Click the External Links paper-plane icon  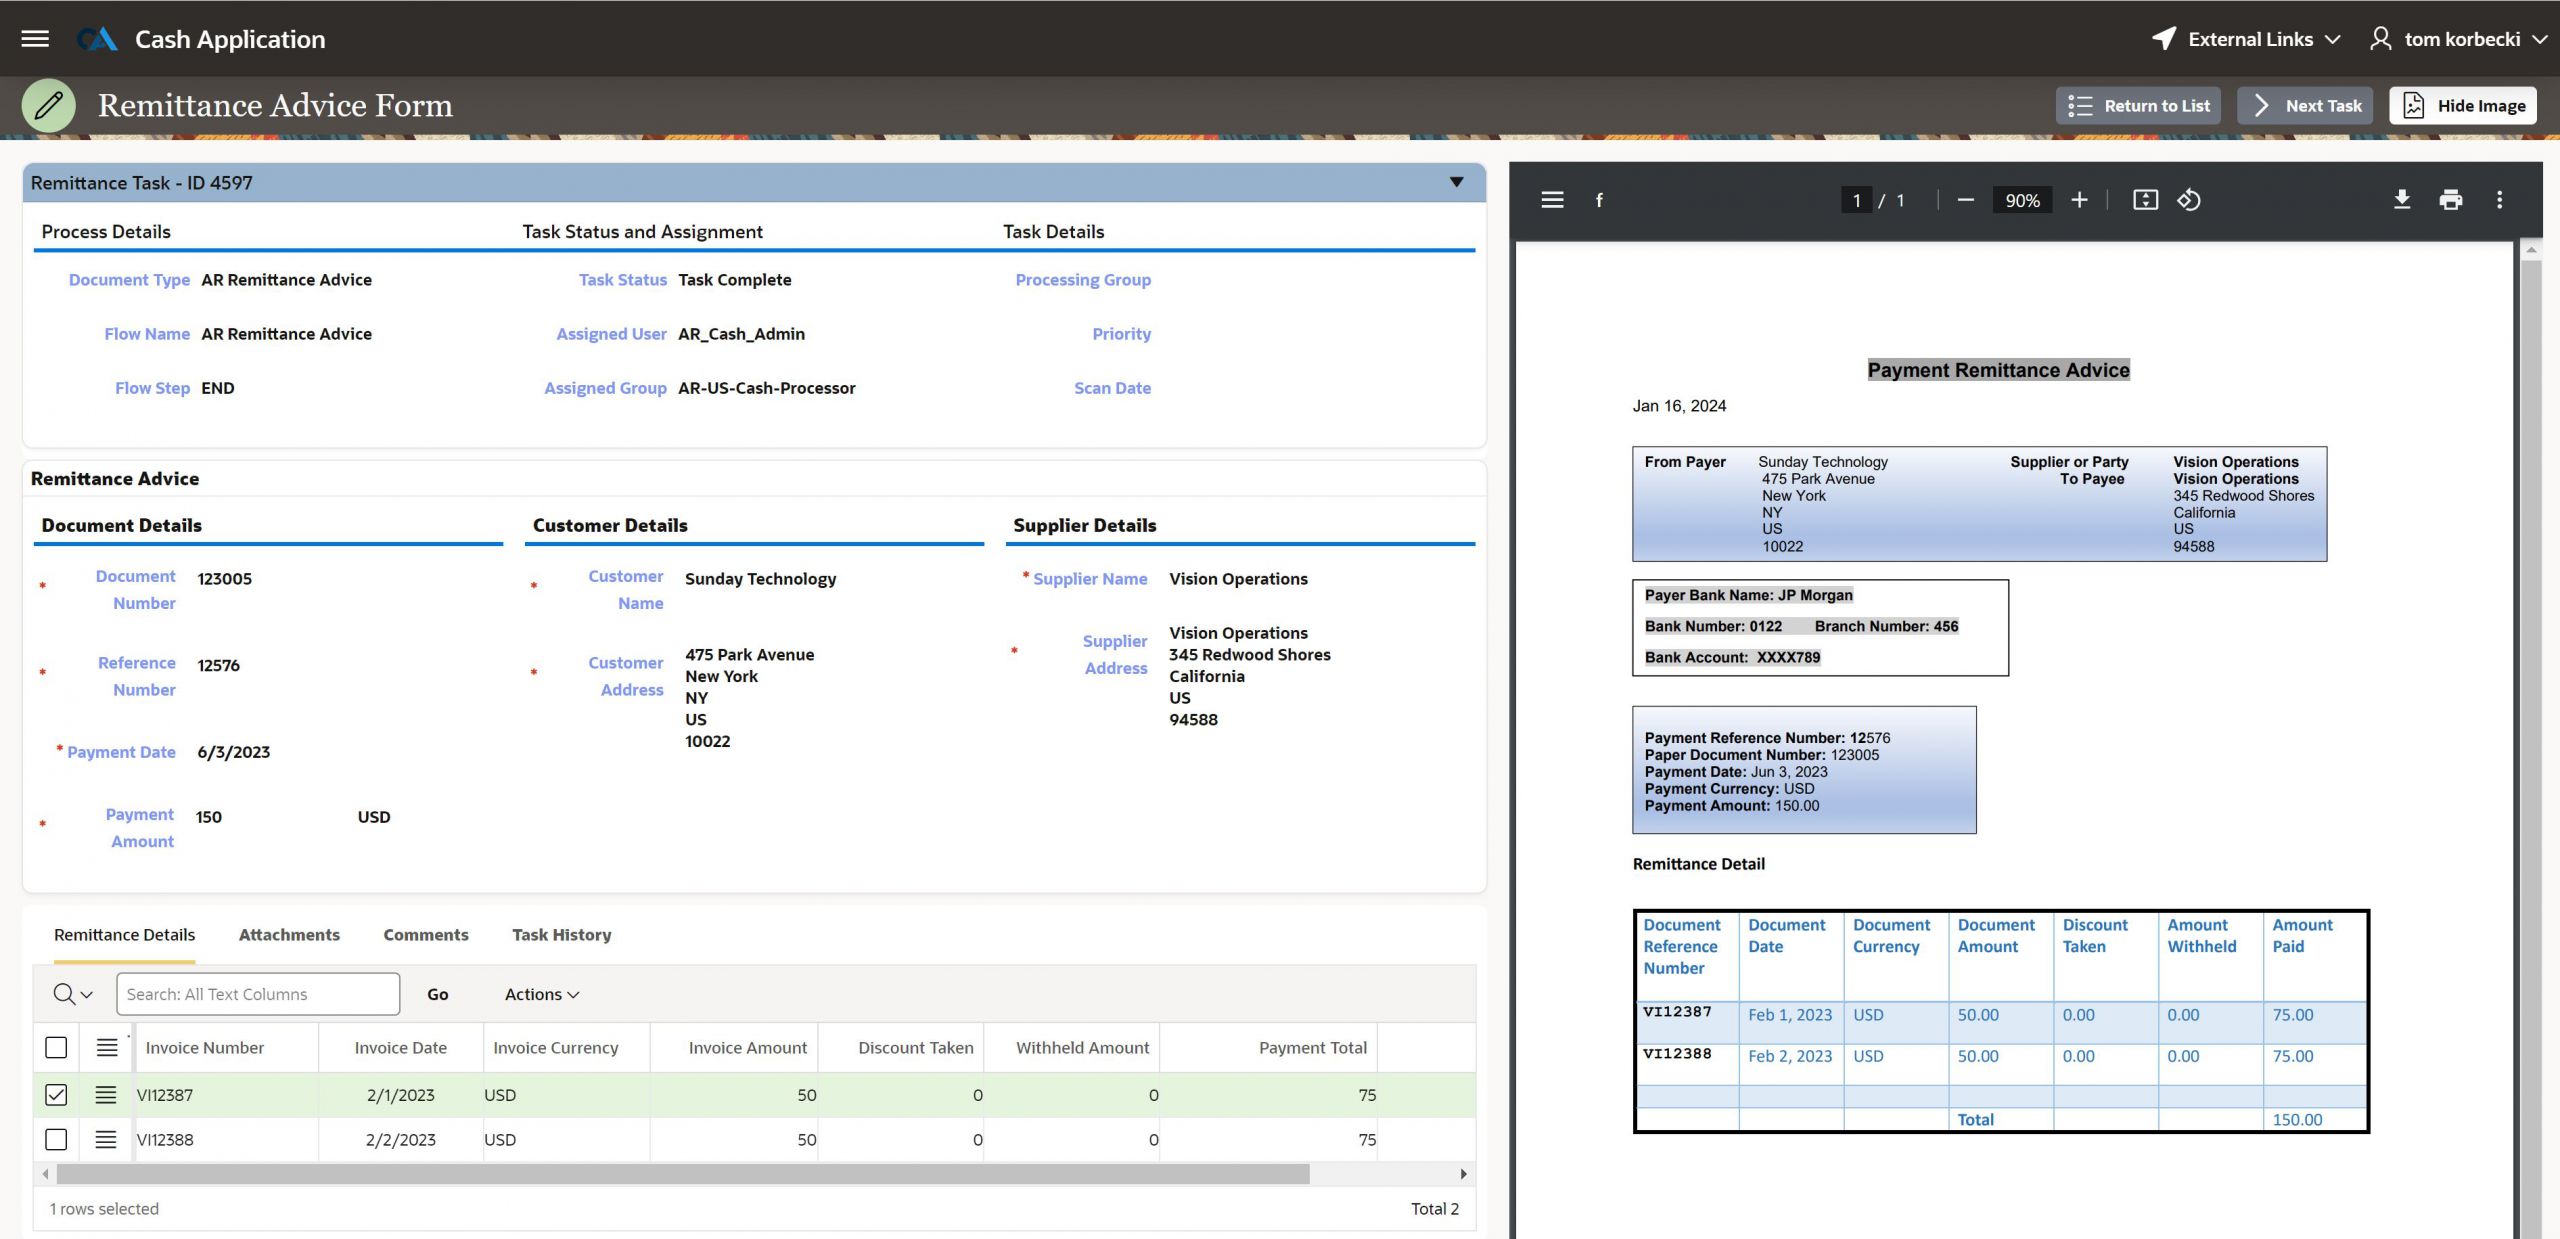[x=2164, y=39]
